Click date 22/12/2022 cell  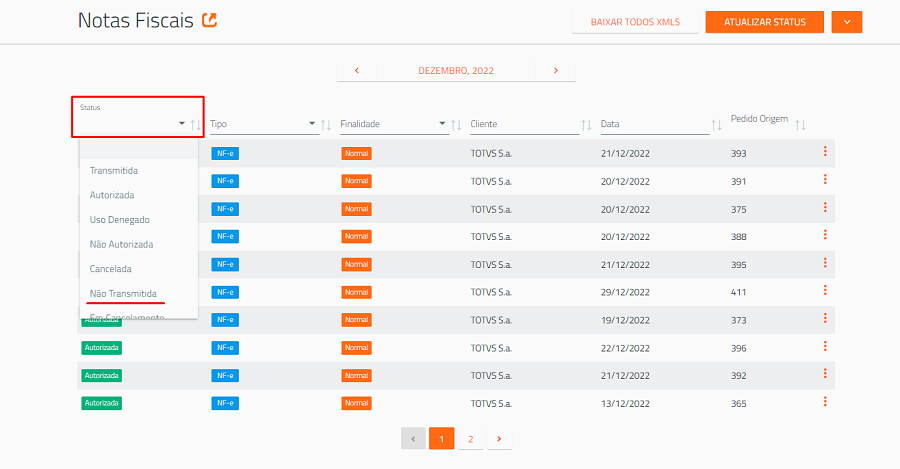coord(625,348)
